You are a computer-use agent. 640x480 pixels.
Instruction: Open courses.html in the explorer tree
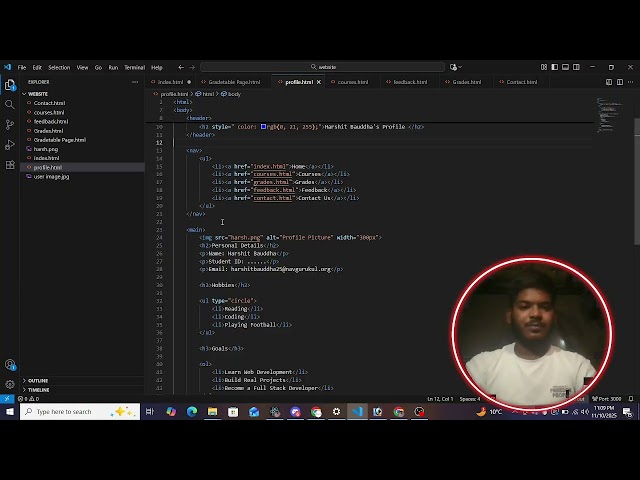[82, 112]
